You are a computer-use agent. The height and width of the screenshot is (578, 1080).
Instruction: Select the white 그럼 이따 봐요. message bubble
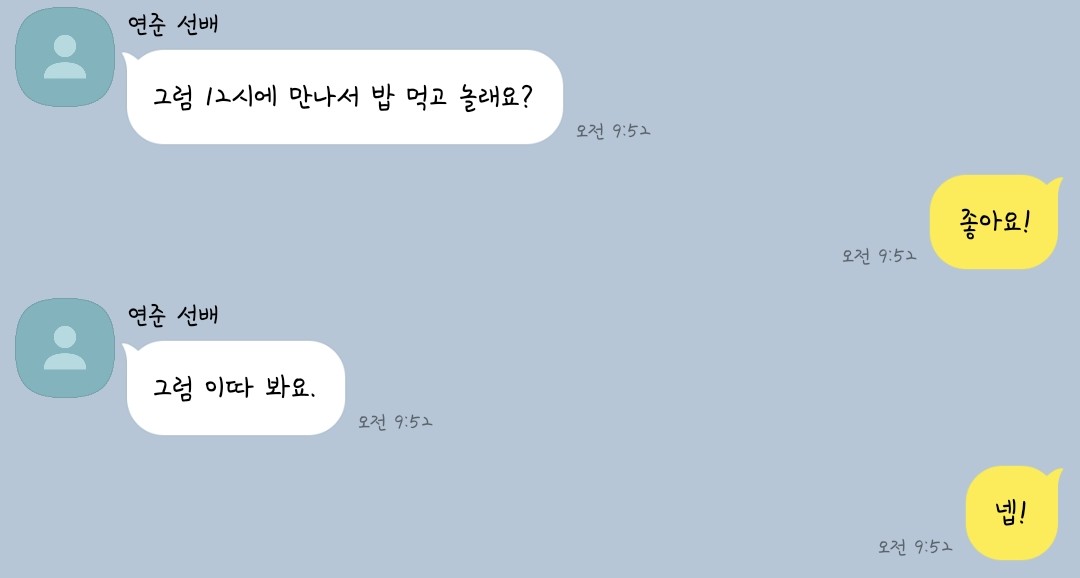click(234, 388)
